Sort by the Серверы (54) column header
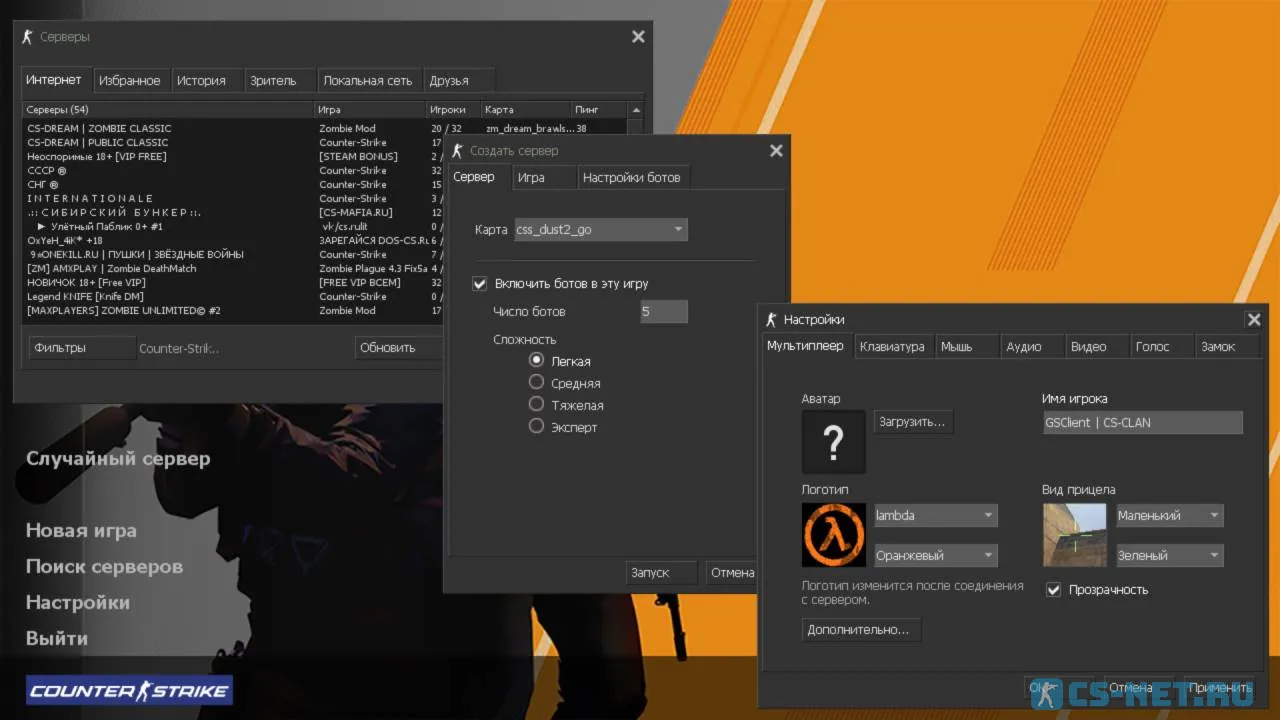This screenshot has width=1280, height=720. click(168, 110)
